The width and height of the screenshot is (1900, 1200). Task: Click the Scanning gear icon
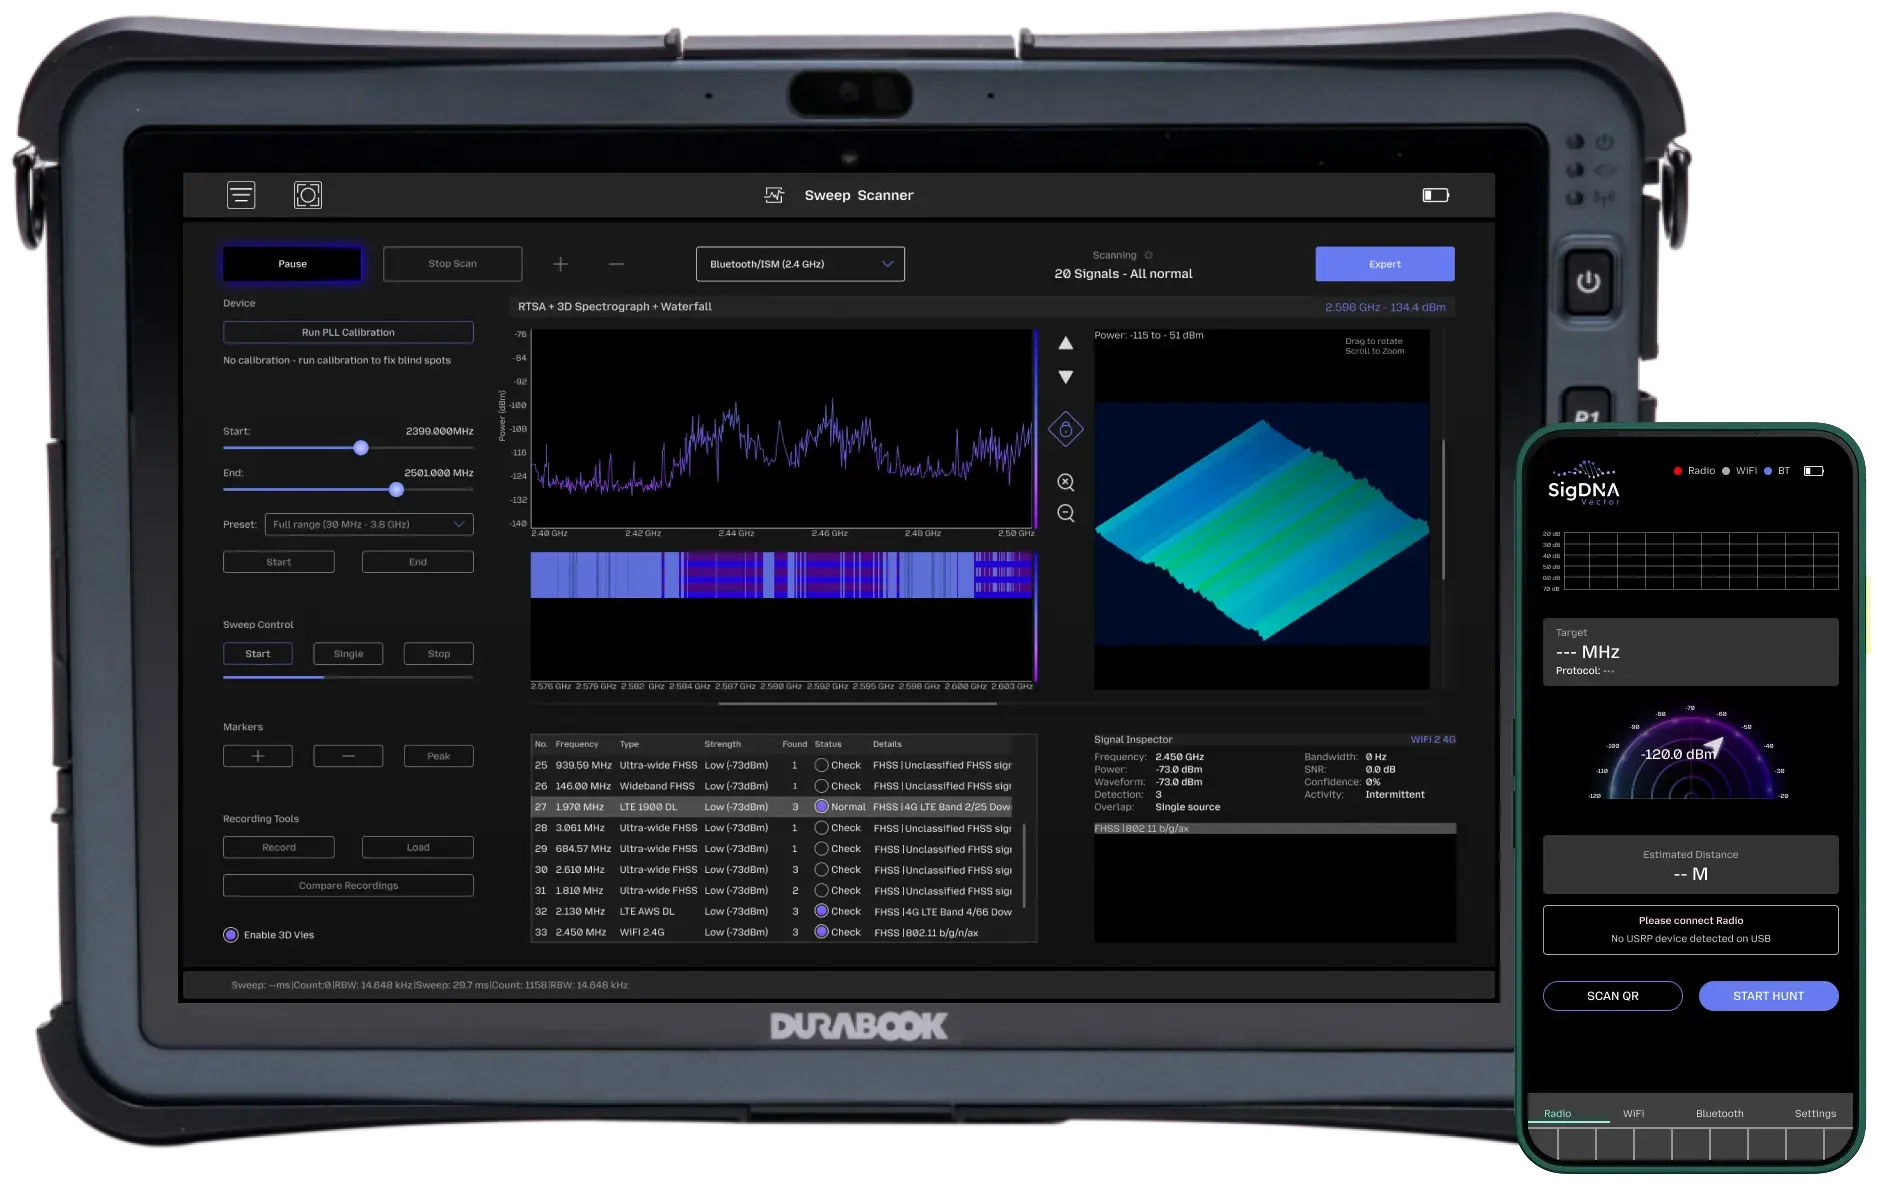click(1149, 255)
